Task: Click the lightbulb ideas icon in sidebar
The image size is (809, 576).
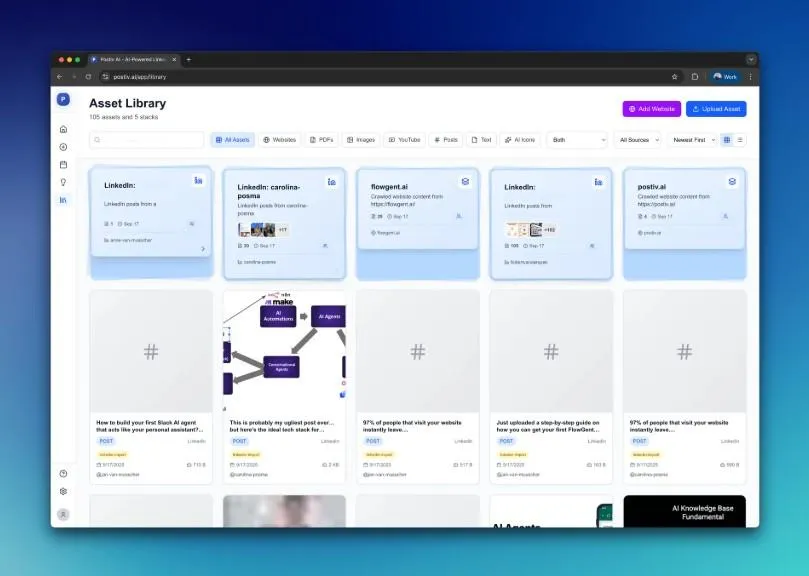Action: [x=63, y=182]
